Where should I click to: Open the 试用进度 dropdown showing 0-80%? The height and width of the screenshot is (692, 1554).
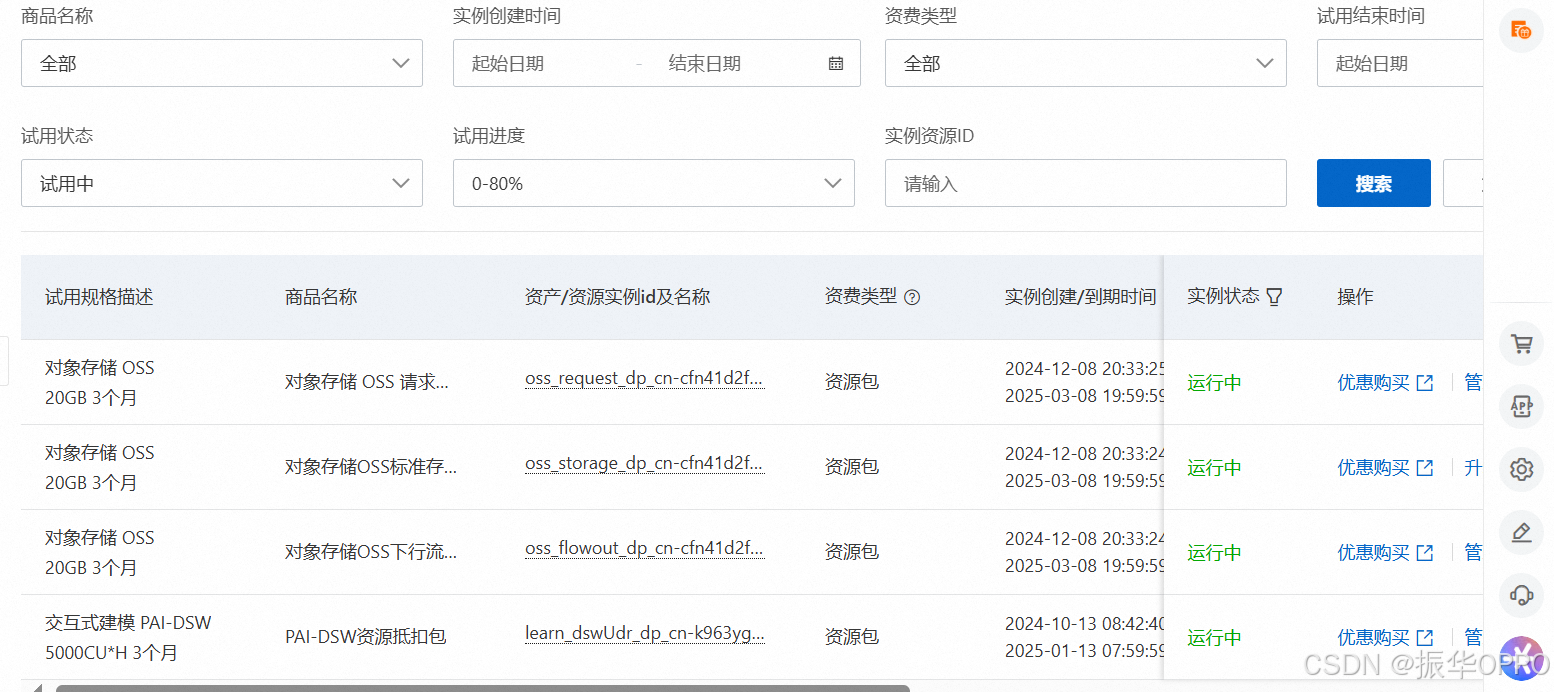pos(654,183)
